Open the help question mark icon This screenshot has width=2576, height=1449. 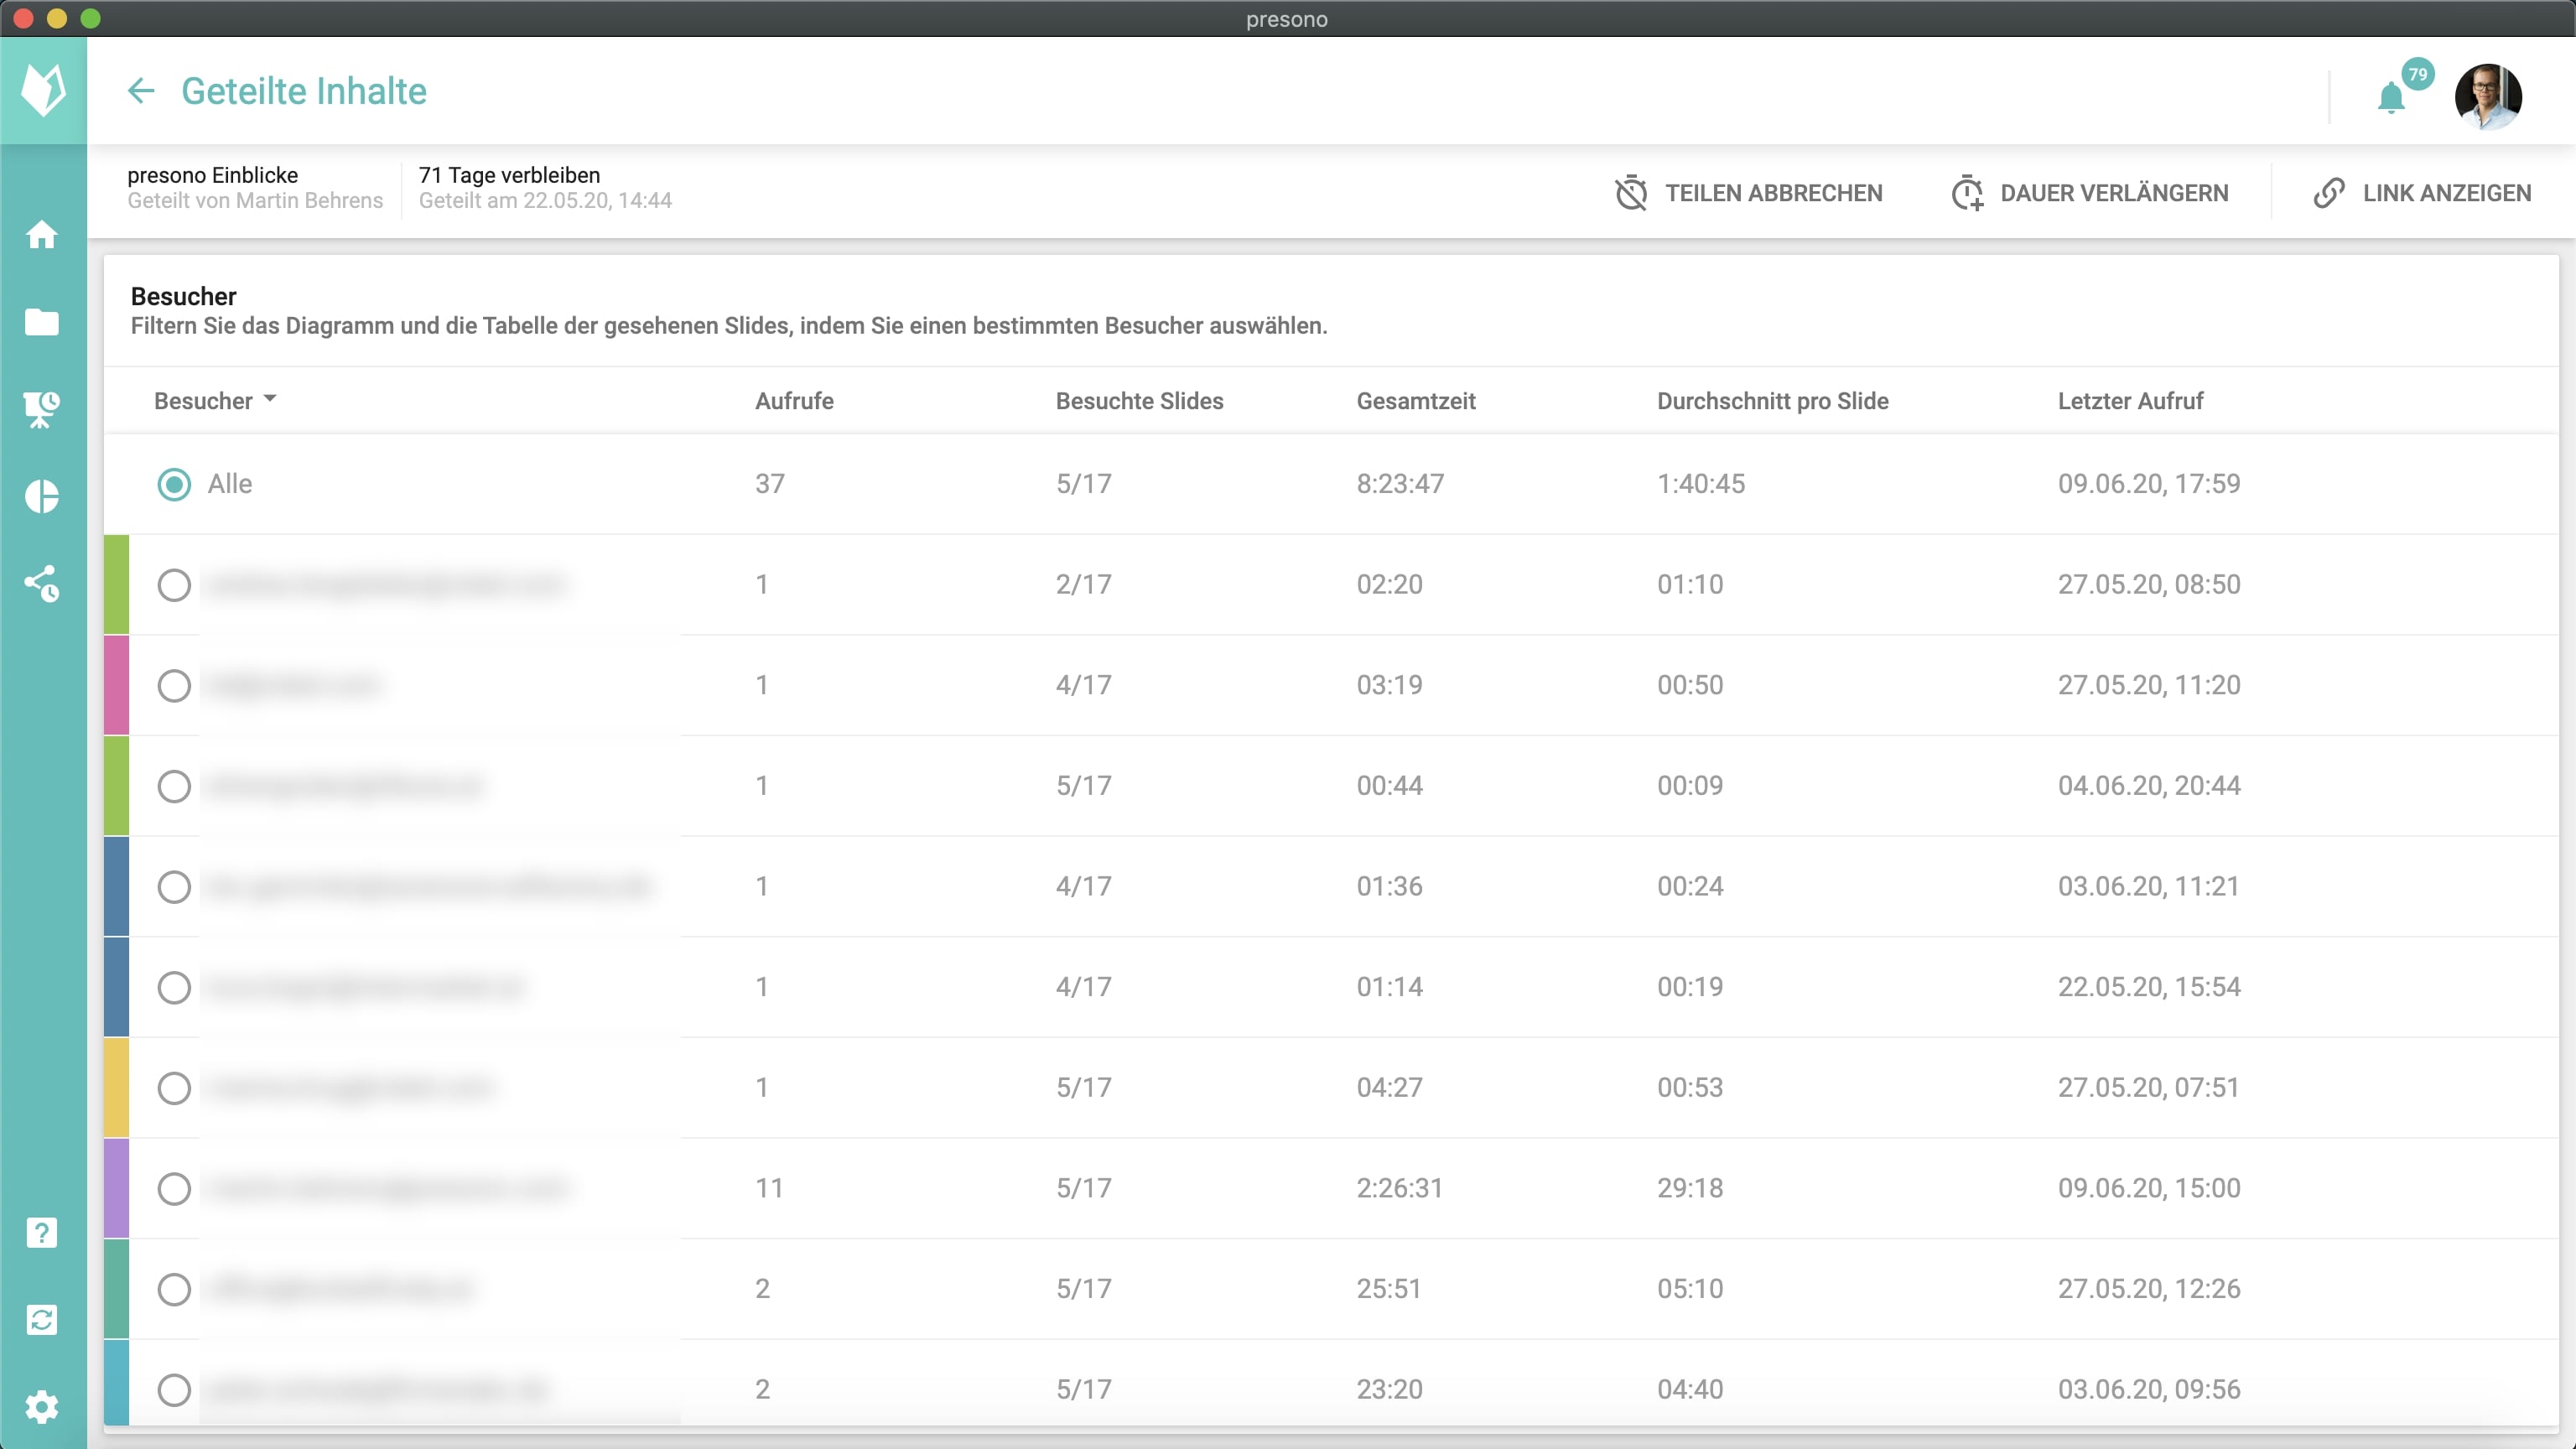(42, 1233)
